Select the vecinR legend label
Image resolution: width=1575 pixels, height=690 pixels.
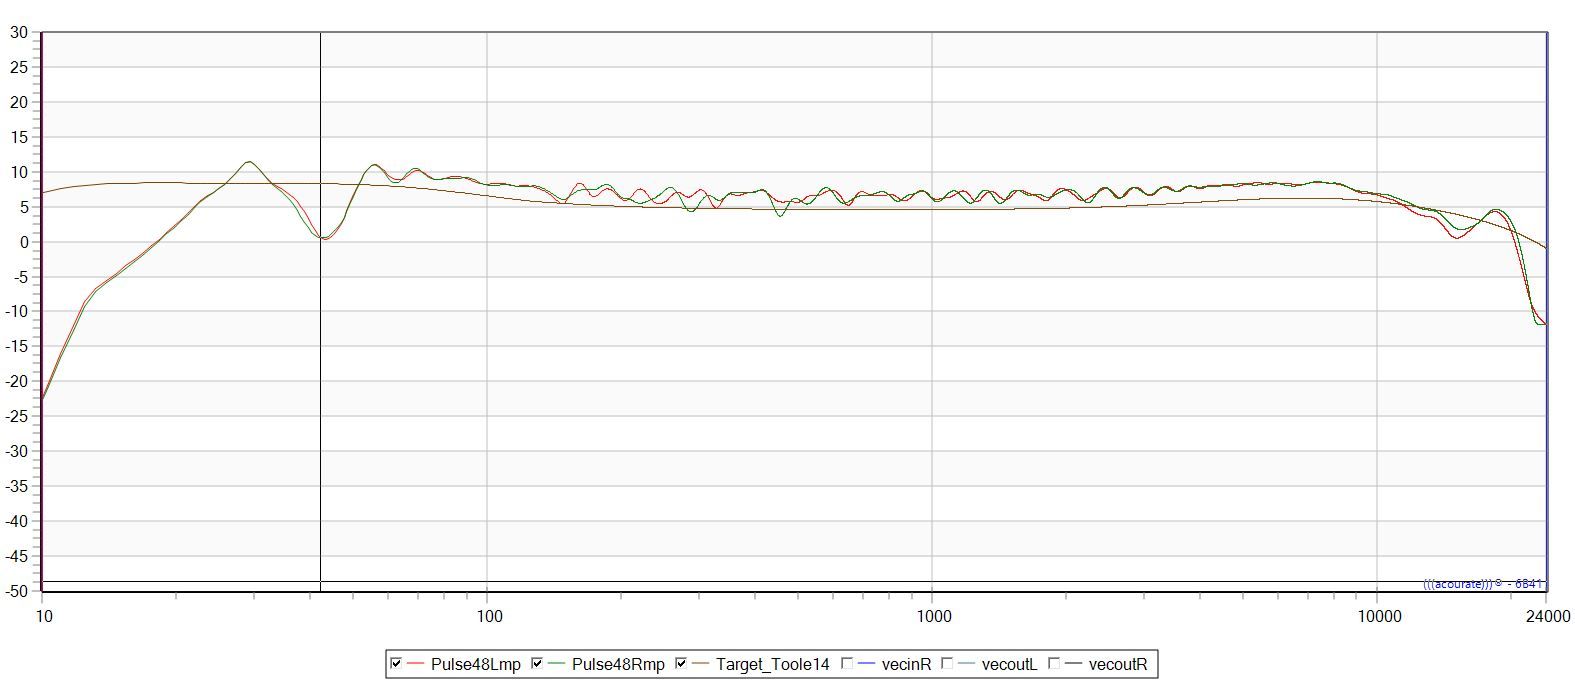point(909,664)
